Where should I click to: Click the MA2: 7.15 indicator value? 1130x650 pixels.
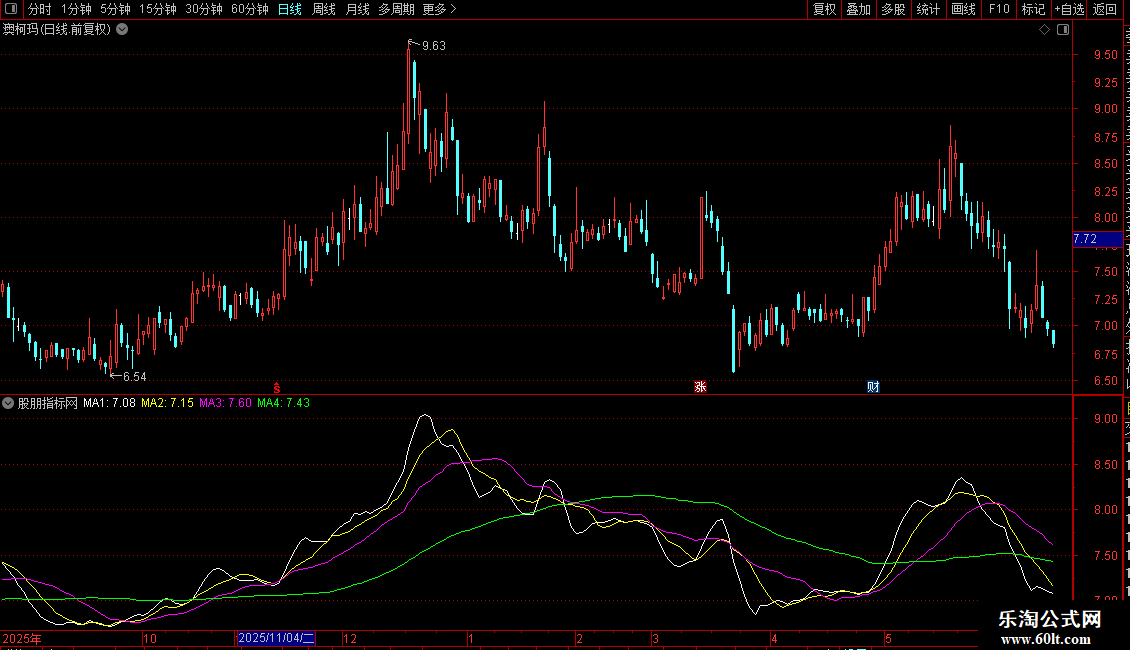point(167,403)
